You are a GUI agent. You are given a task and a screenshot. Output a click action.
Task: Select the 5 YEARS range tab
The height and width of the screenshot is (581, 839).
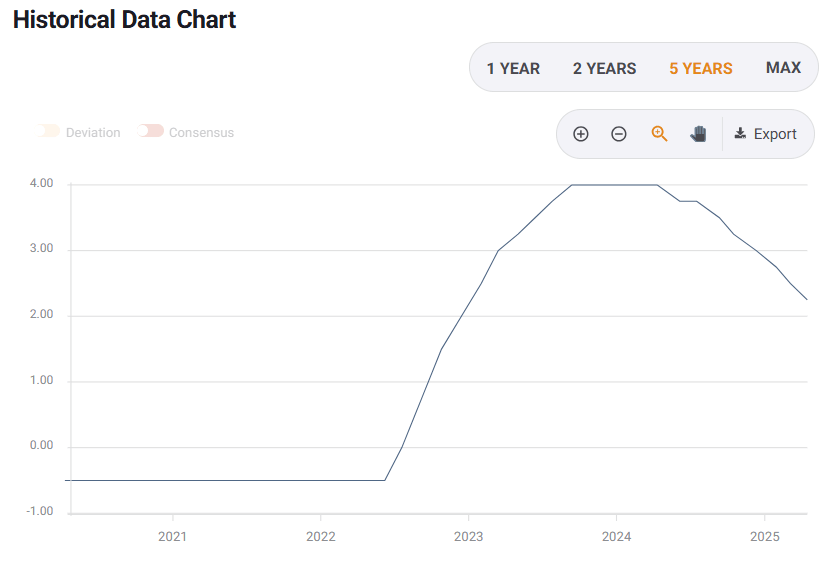(x=700, y=68)
